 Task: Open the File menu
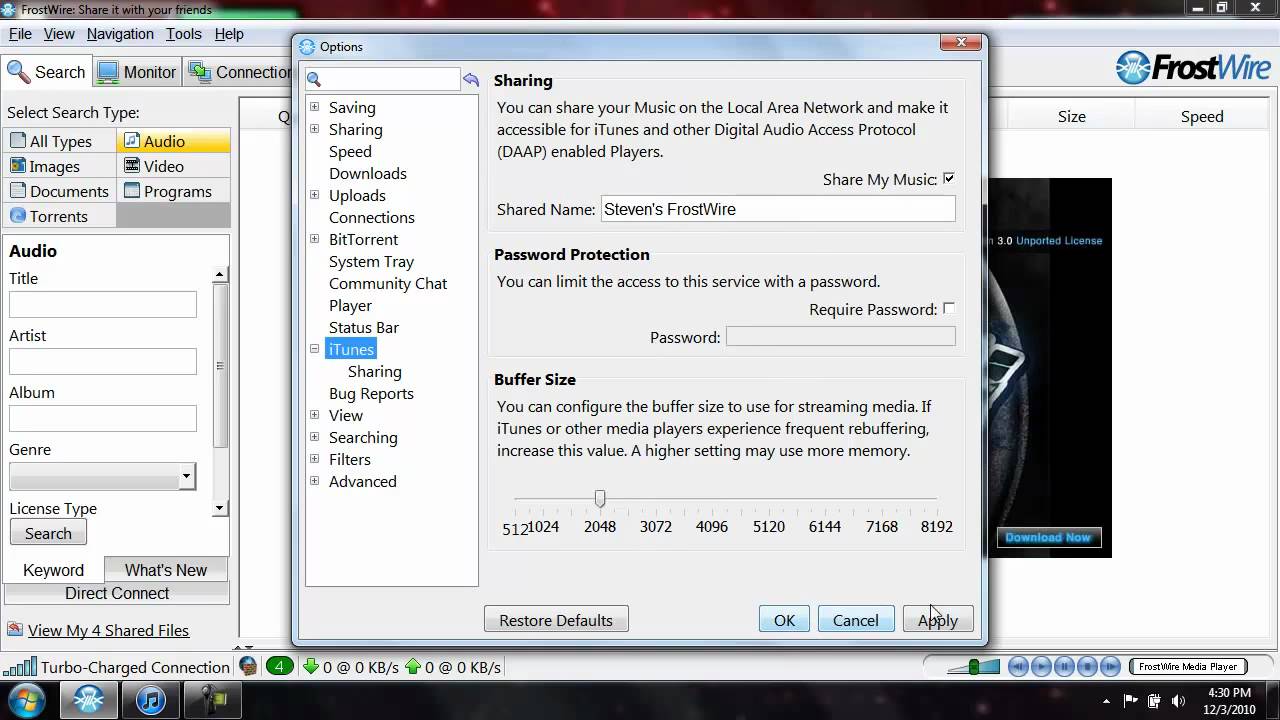(x=20, y=34)
